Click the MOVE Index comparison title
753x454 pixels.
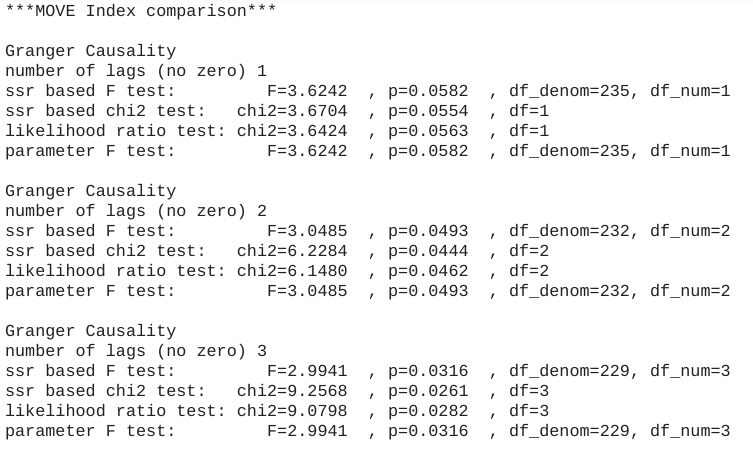point(140,11)
